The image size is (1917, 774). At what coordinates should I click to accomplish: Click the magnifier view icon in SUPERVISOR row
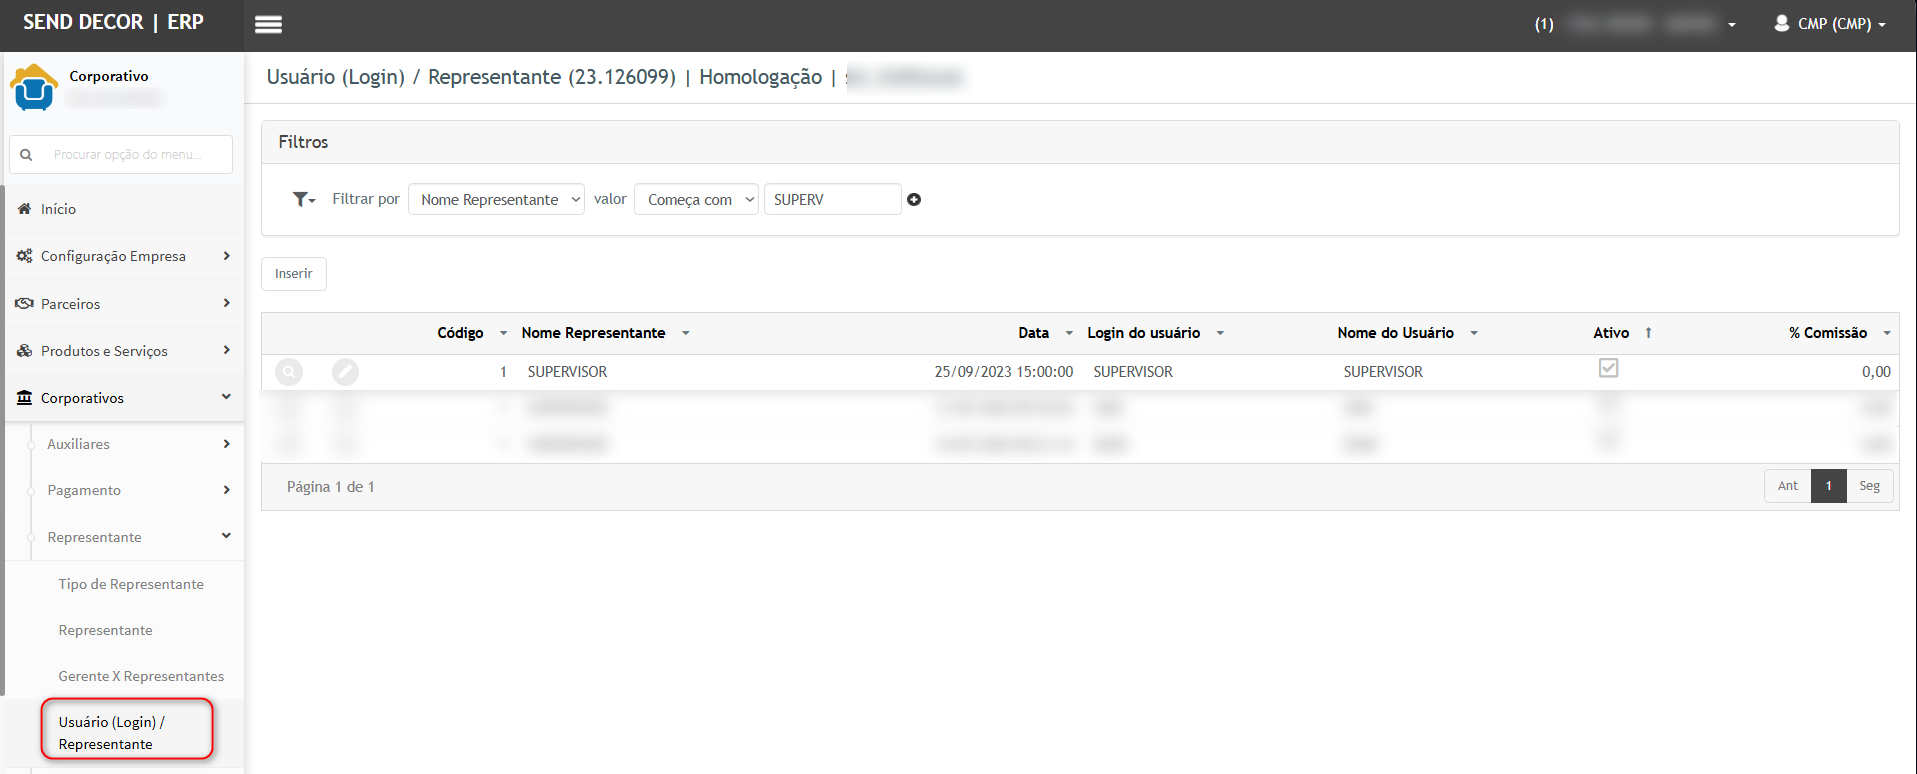(289, 372)
